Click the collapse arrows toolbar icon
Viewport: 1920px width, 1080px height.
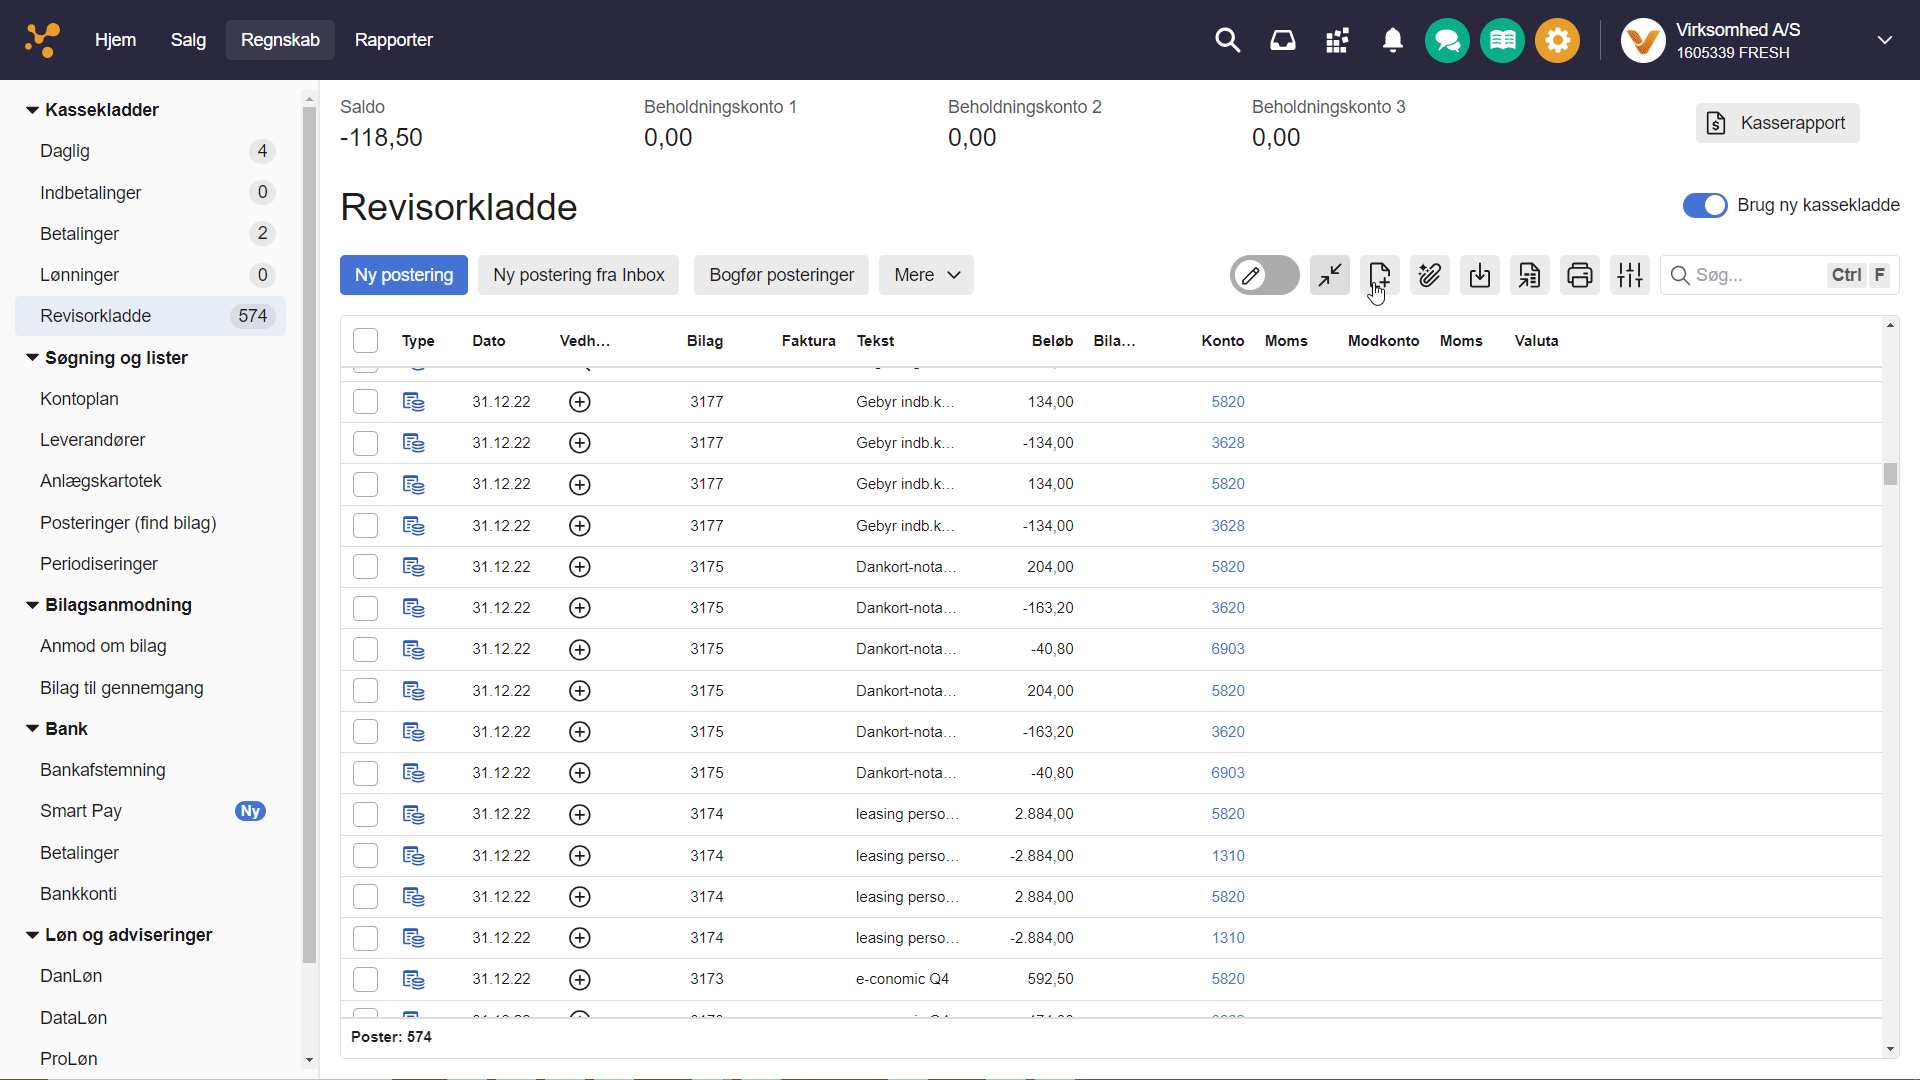tap(1329, 275)
